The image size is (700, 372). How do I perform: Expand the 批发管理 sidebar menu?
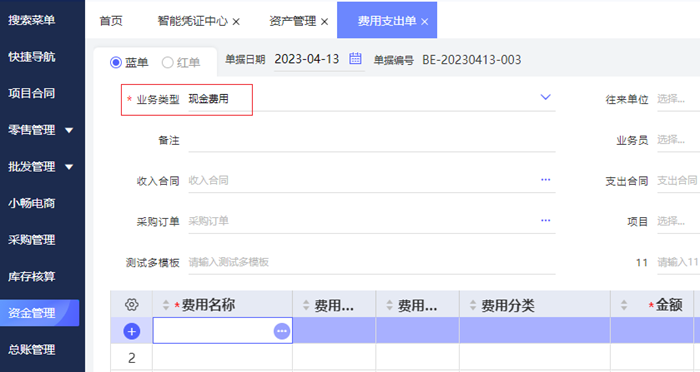coord(69,167)
